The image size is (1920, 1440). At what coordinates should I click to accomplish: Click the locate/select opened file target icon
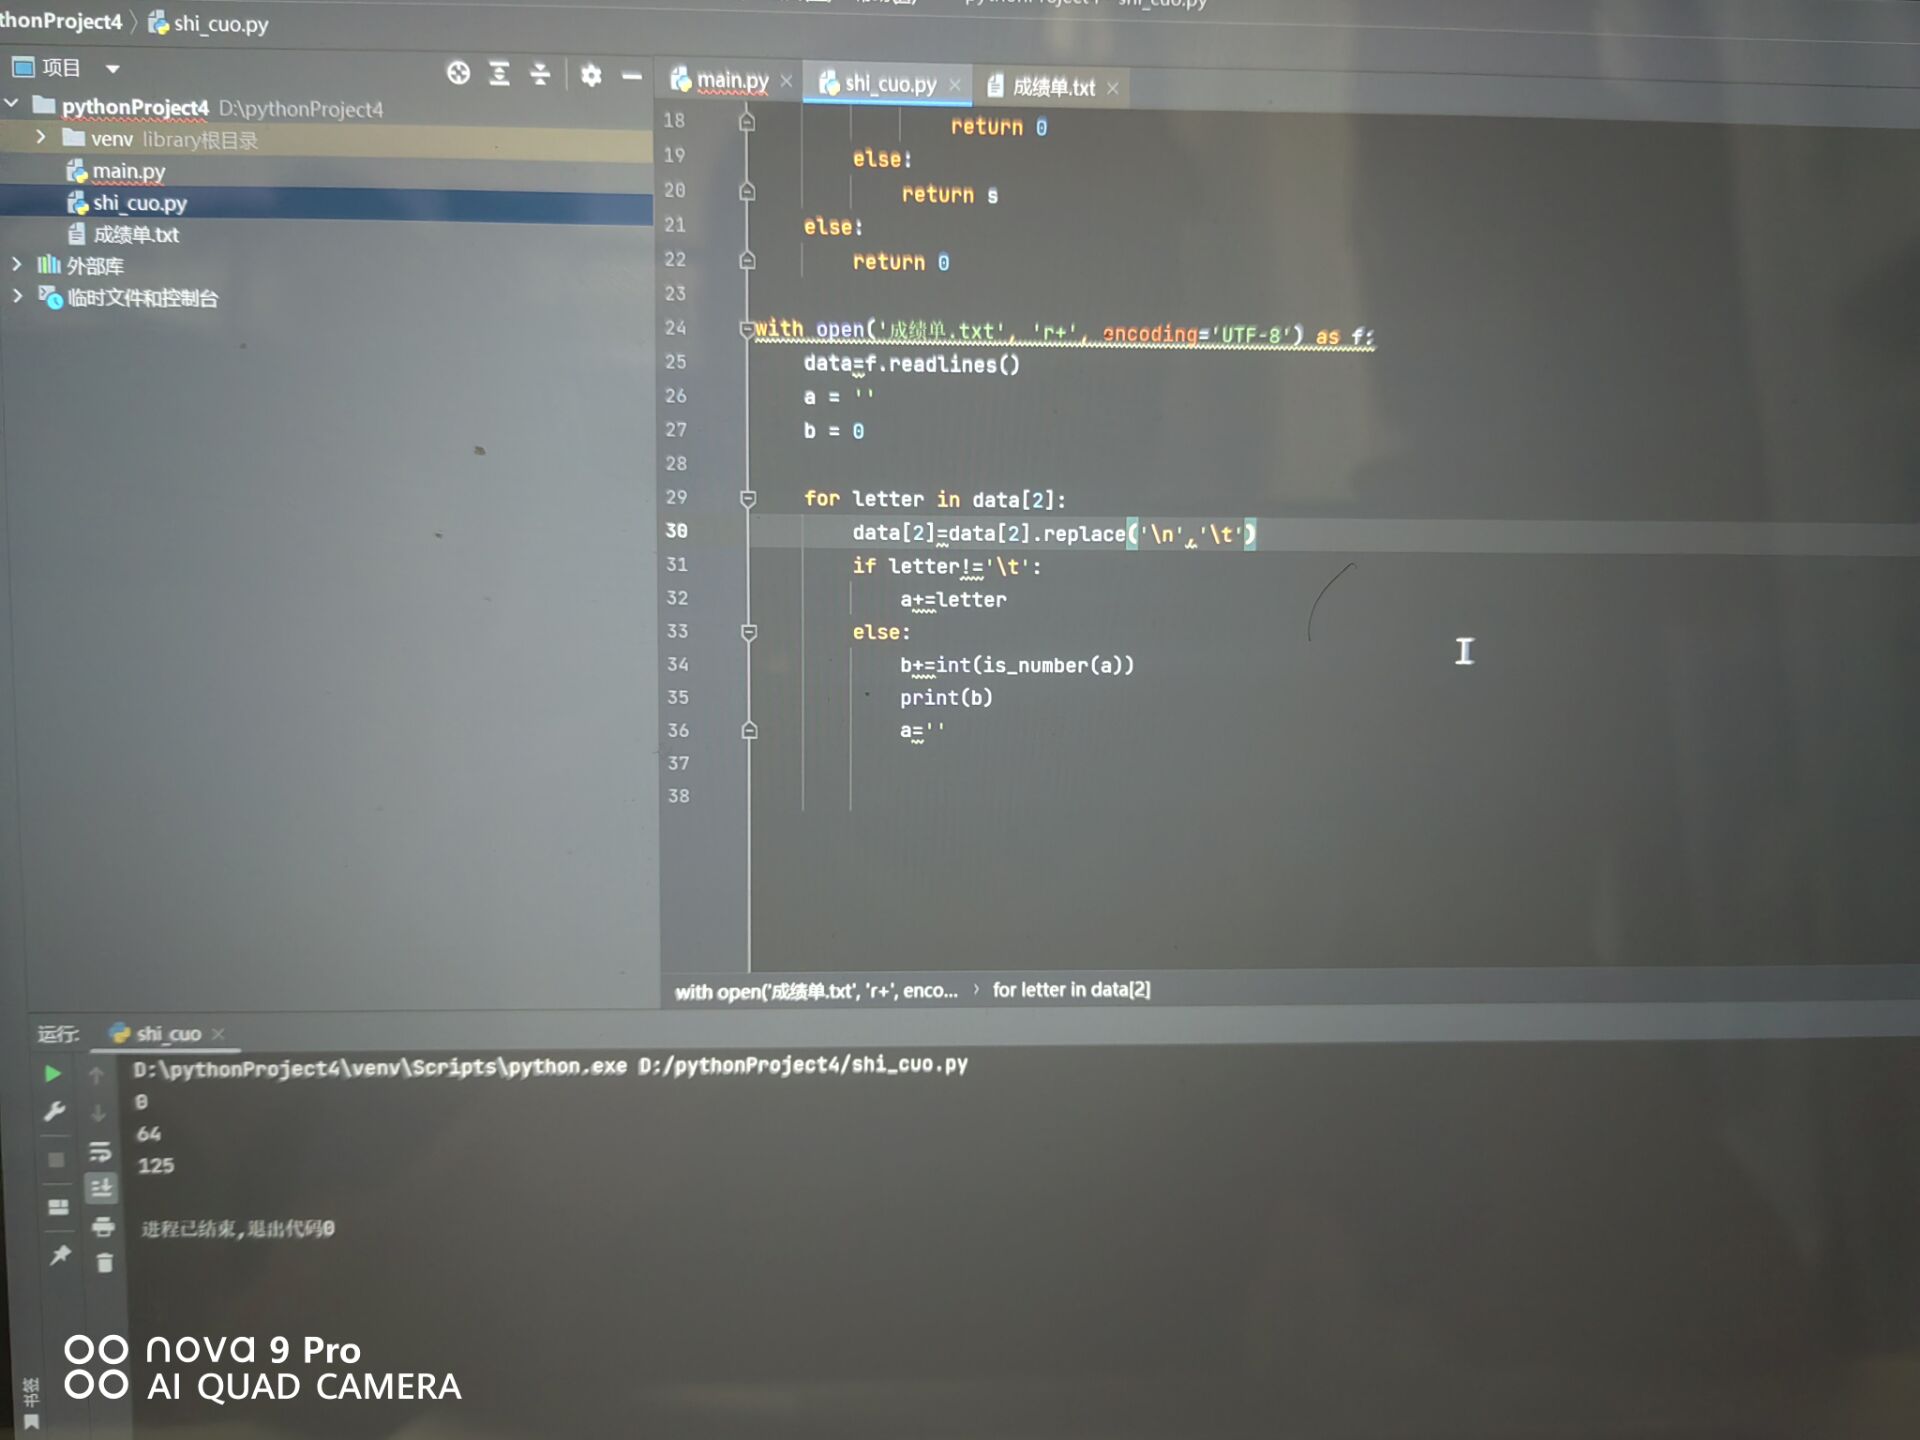click(x=458, y=73)
